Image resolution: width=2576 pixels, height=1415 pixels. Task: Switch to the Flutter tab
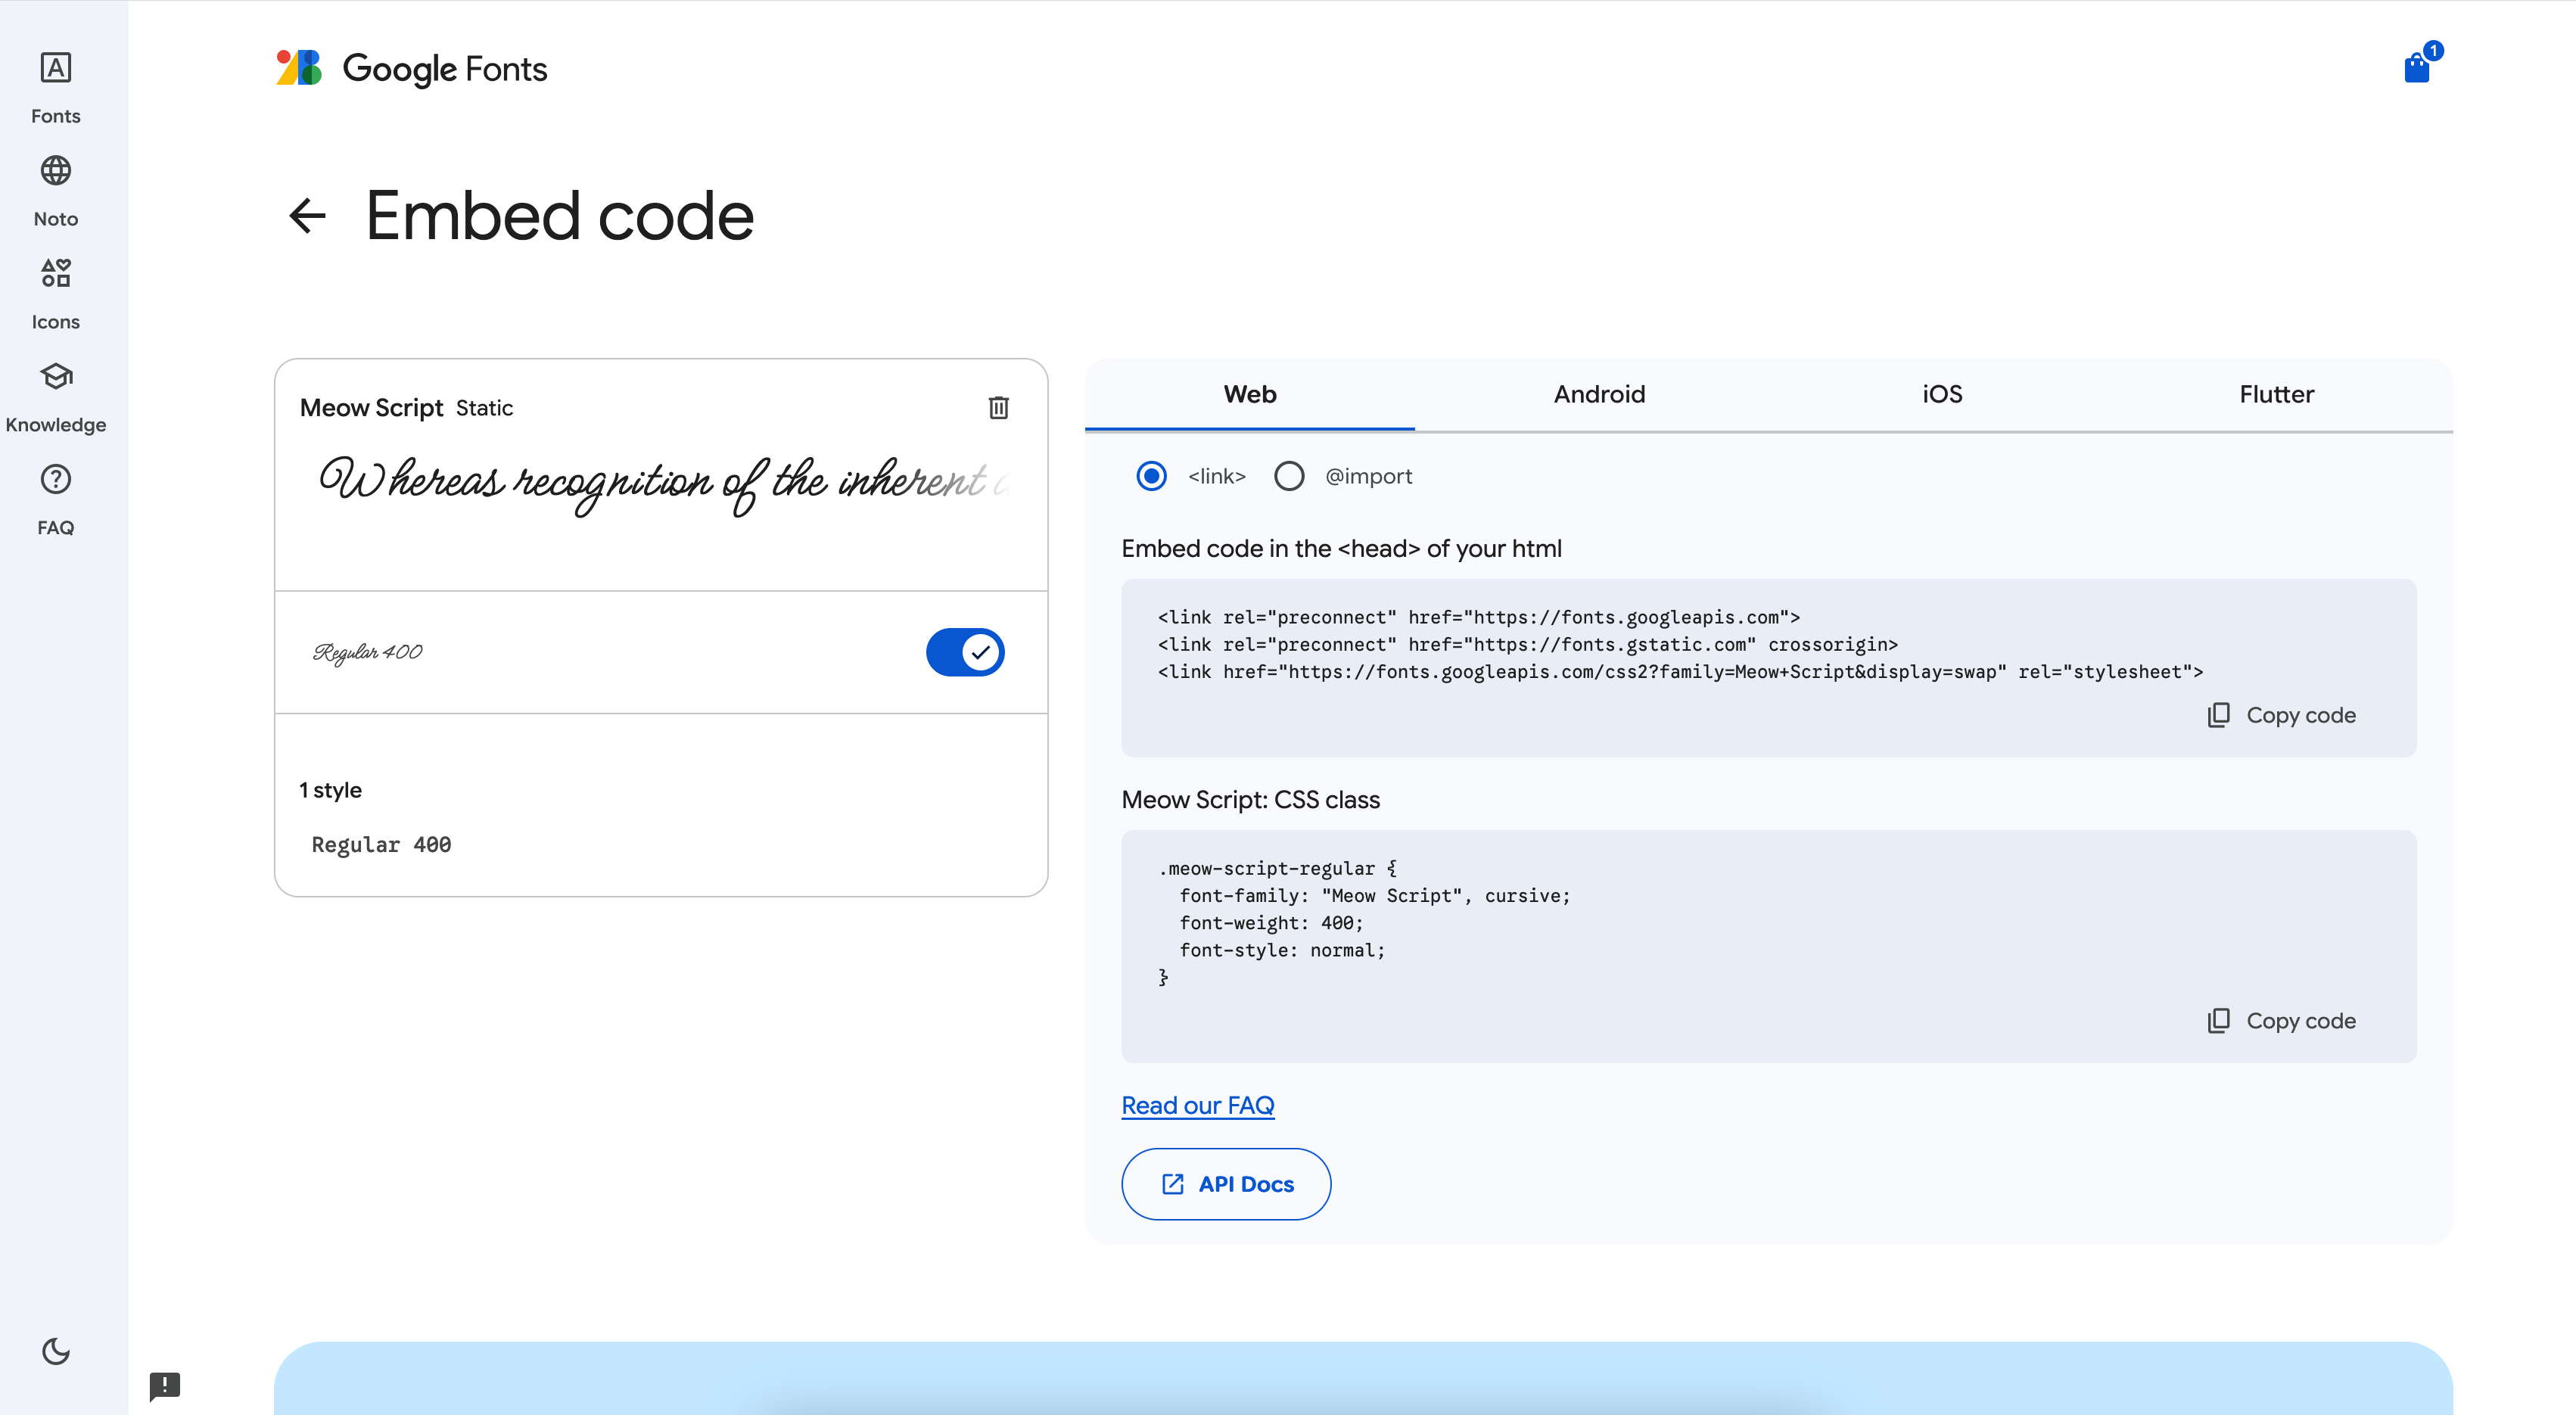(2276, 394)
